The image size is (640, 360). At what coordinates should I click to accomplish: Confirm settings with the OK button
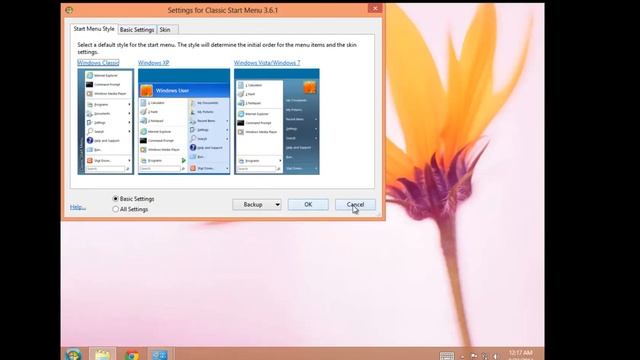pos(308,204)
